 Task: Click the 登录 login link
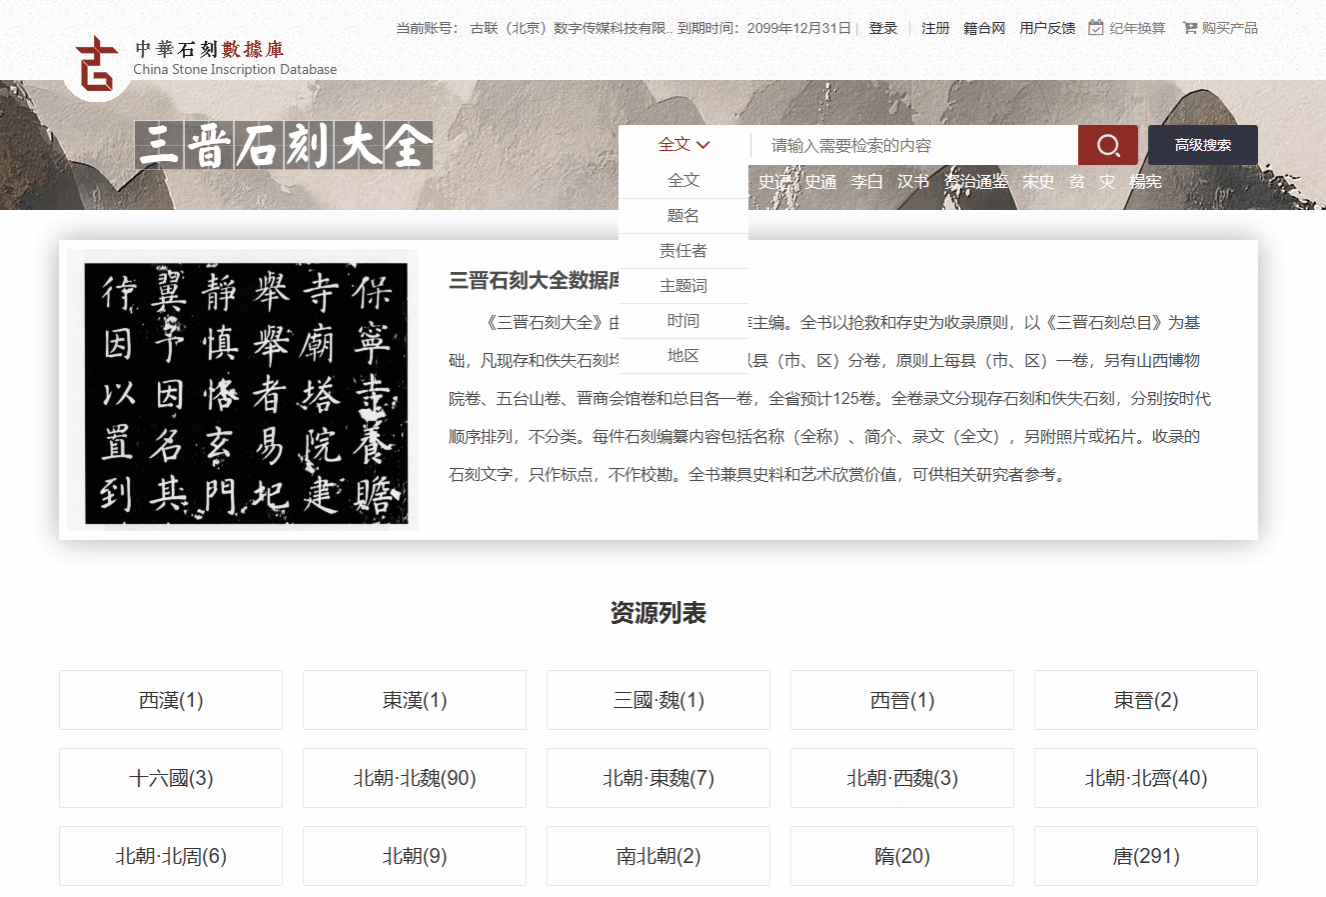click(883, 28)
